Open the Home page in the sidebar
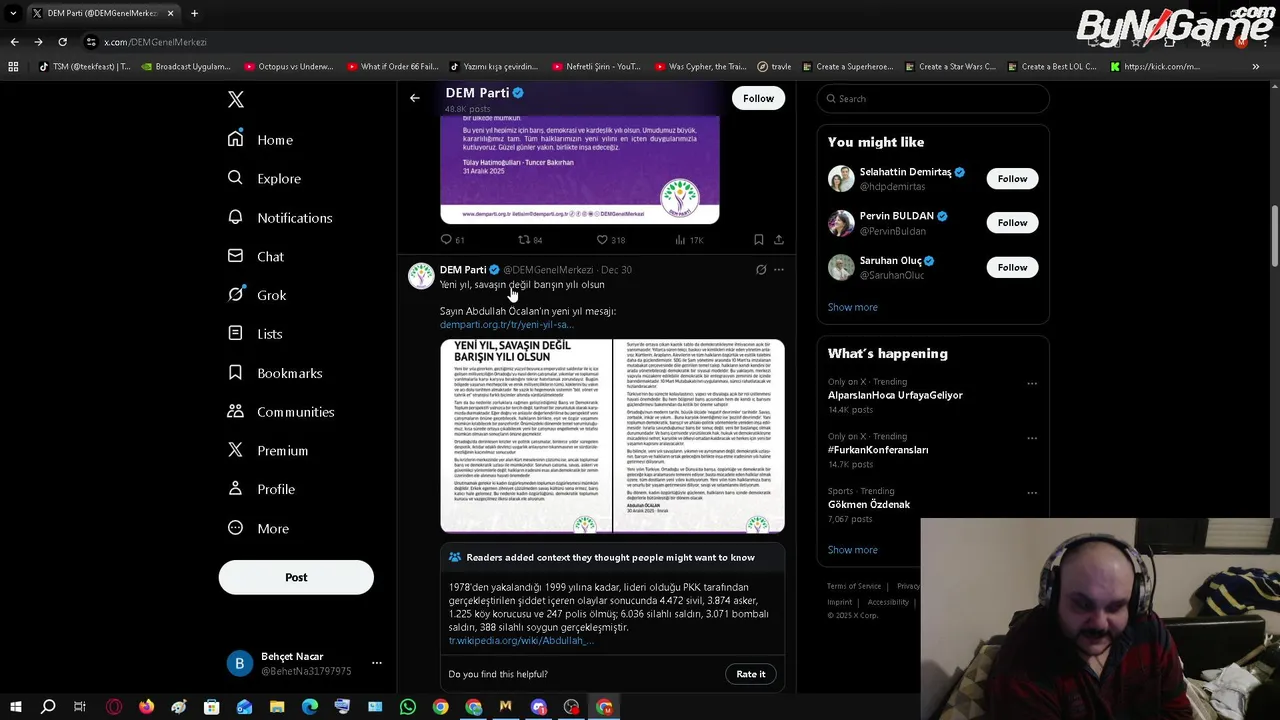The width and height of the screenshot is (1280, 720). click(260, 140)
